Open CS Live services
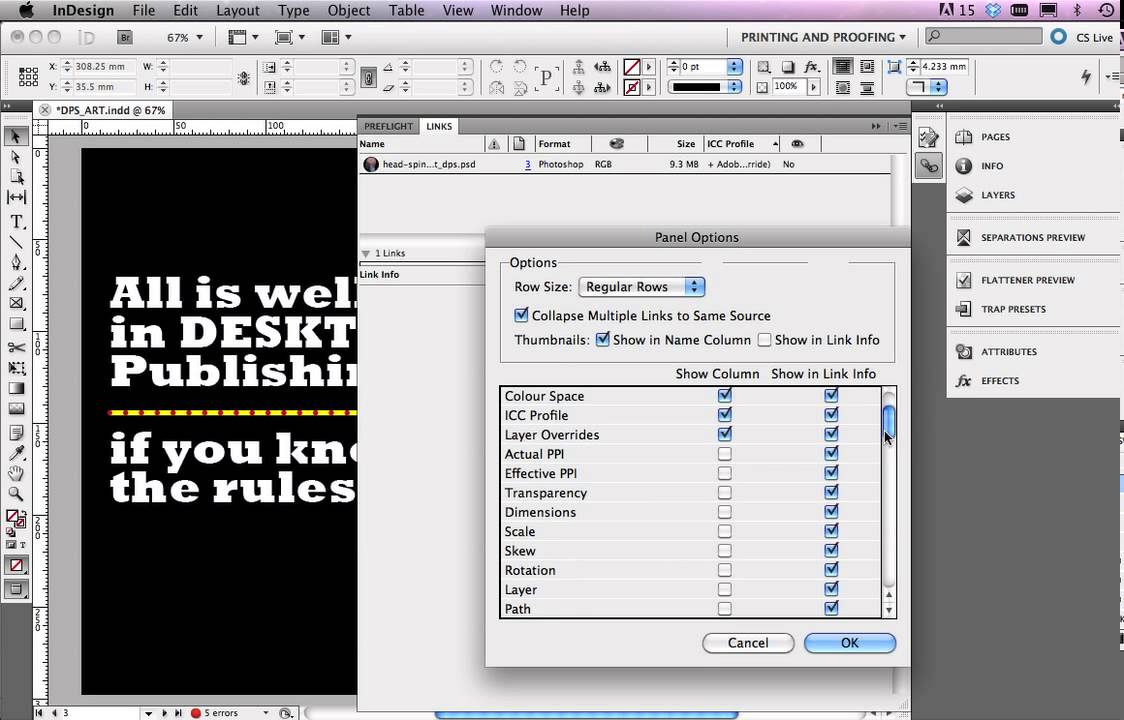 point(1082,37)
